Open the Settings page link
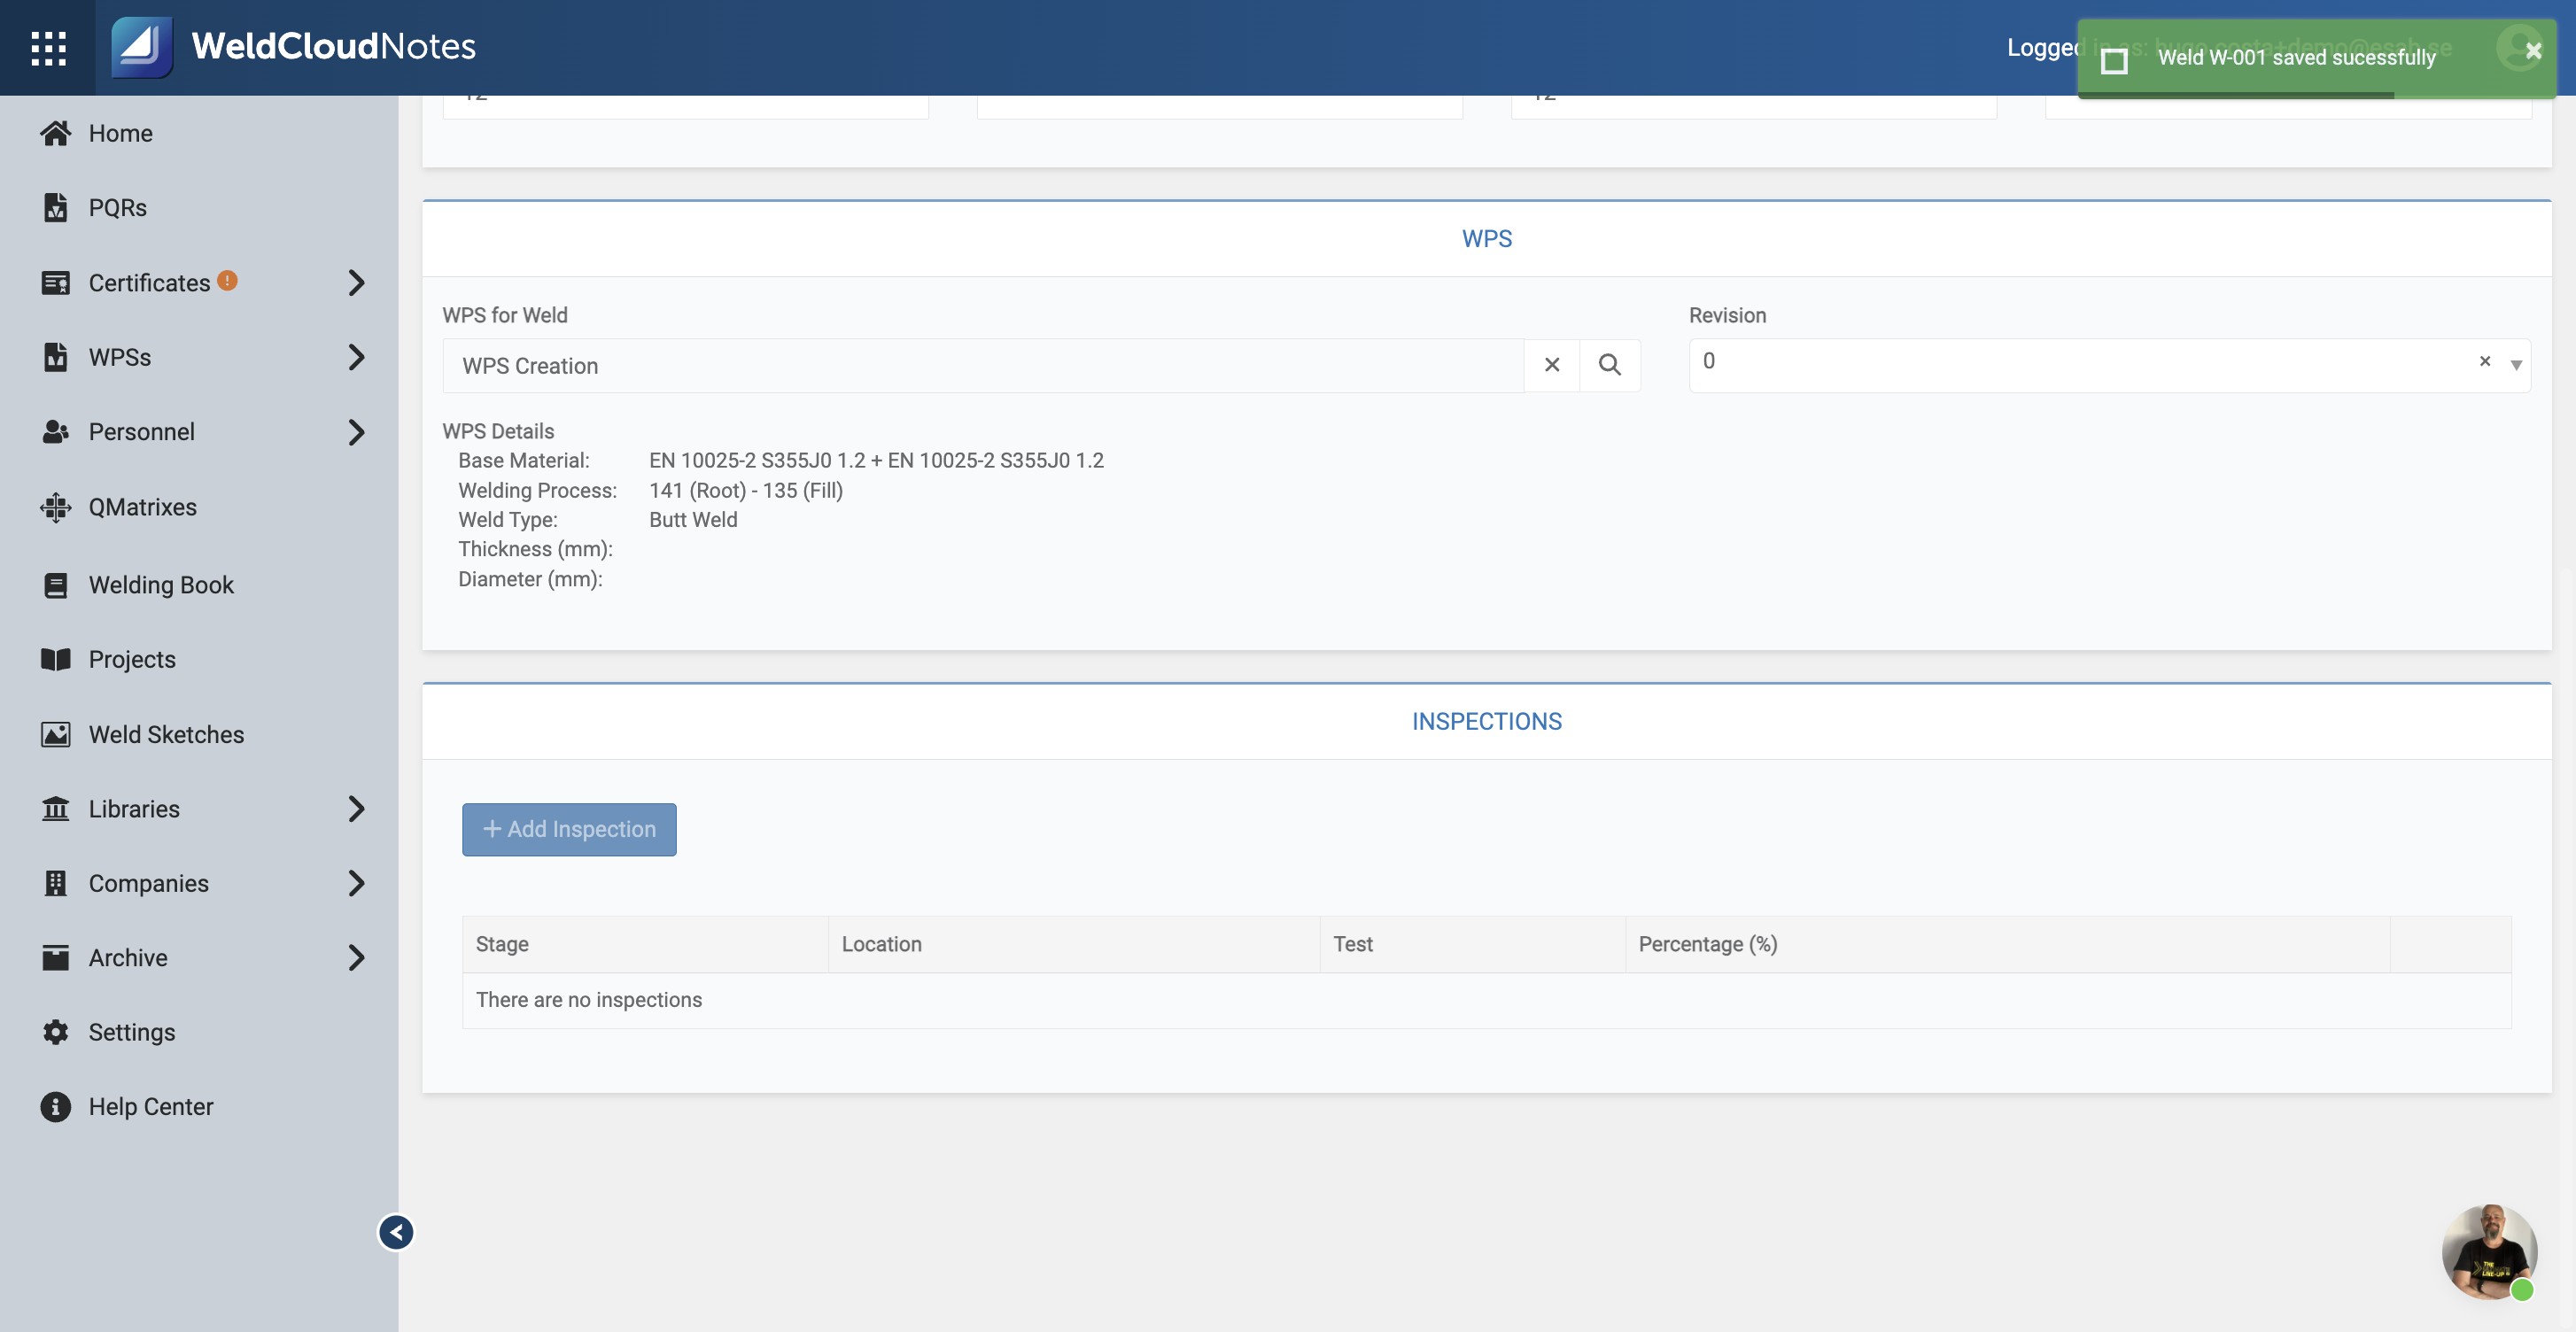 [131, 1032]
